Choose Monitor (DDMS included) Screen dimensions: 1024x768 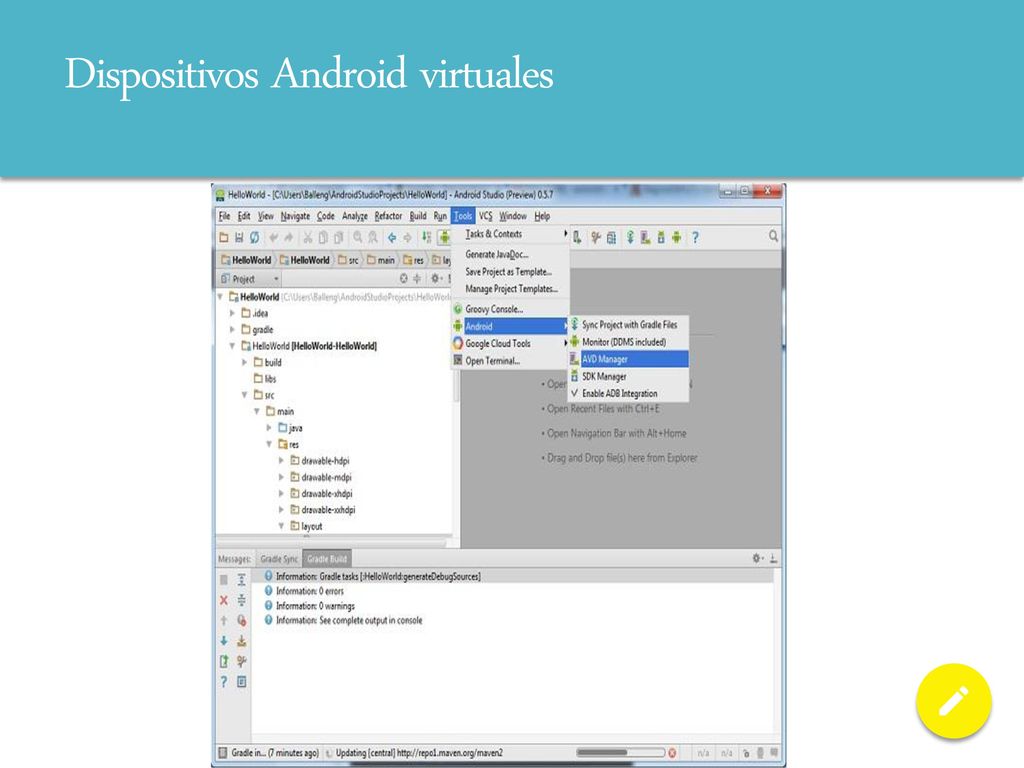[x=630, y=342]
